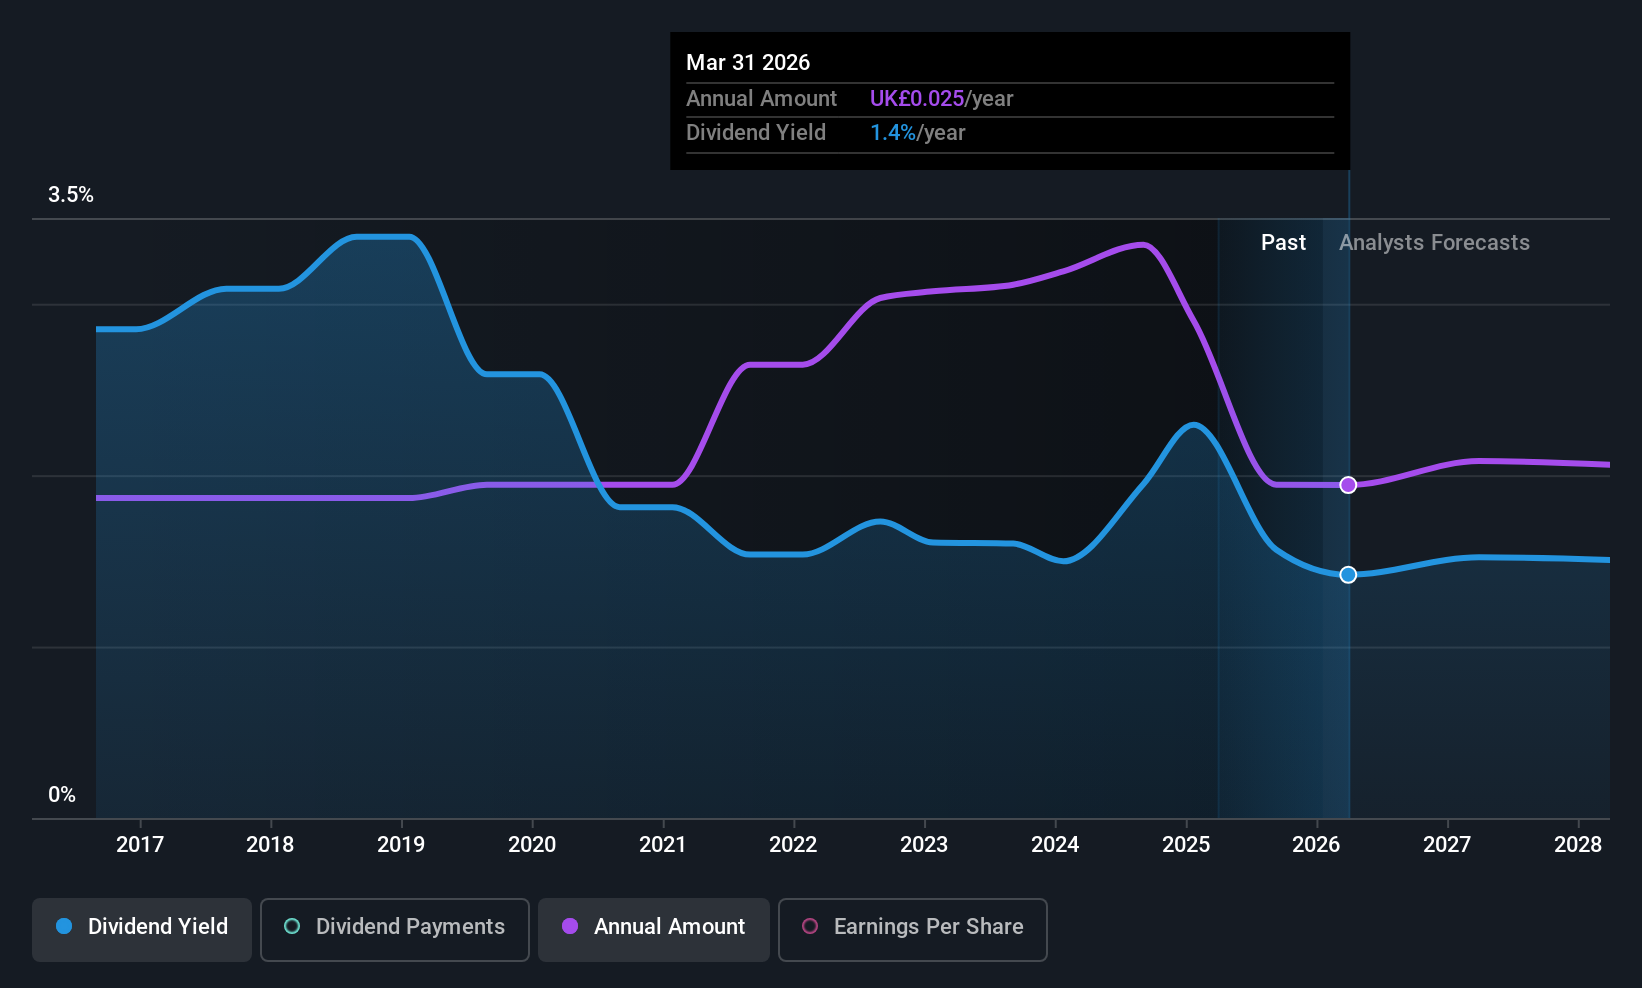Image resolution: width=1642 pixels, height=988 pixels.
Task: Click the Earnings Per Share legend circle
Action: tap(810, 926)
